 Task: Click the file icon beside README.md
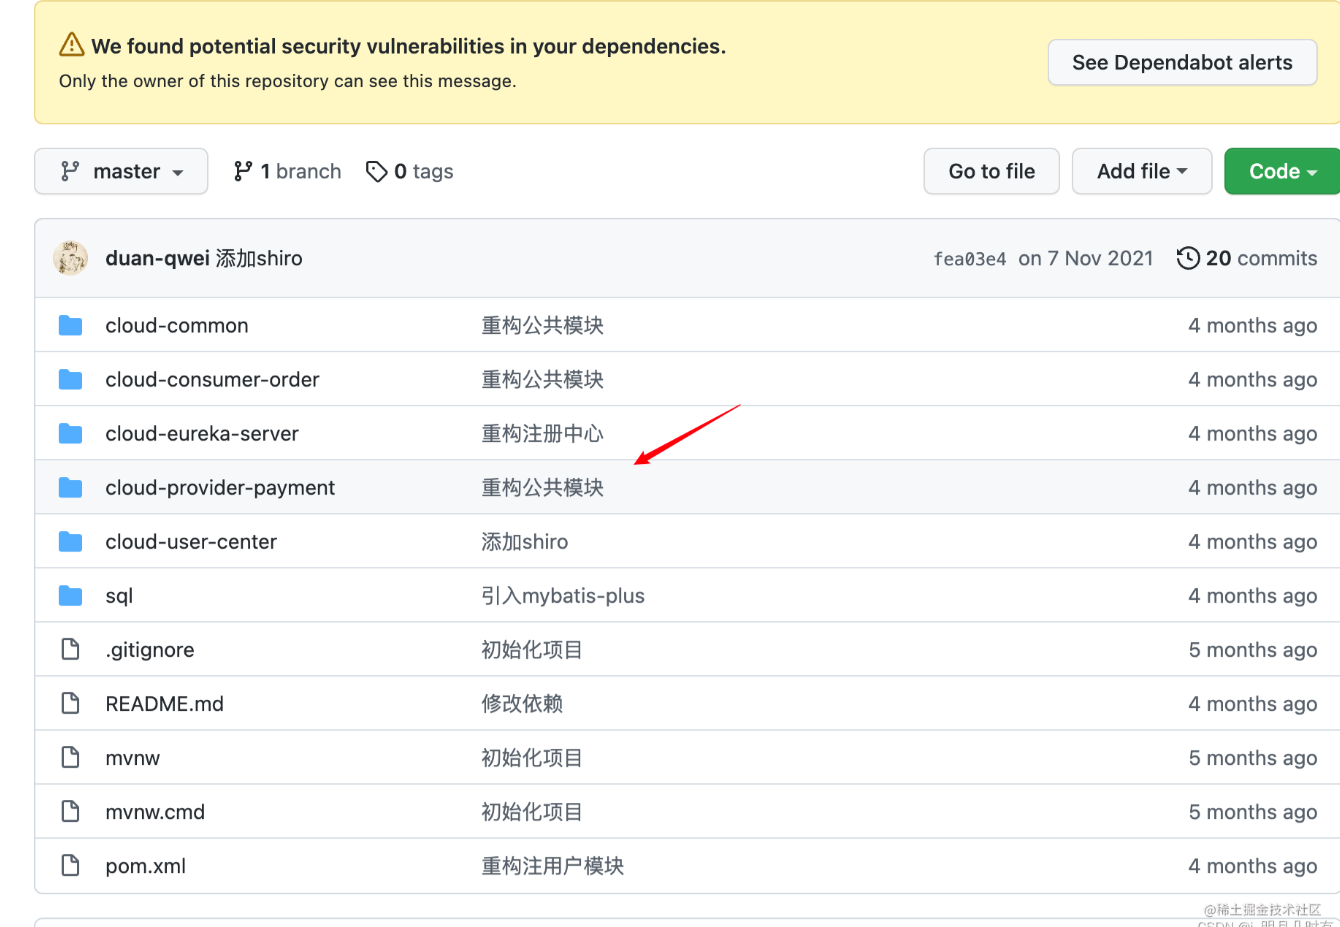click(70, 703)
